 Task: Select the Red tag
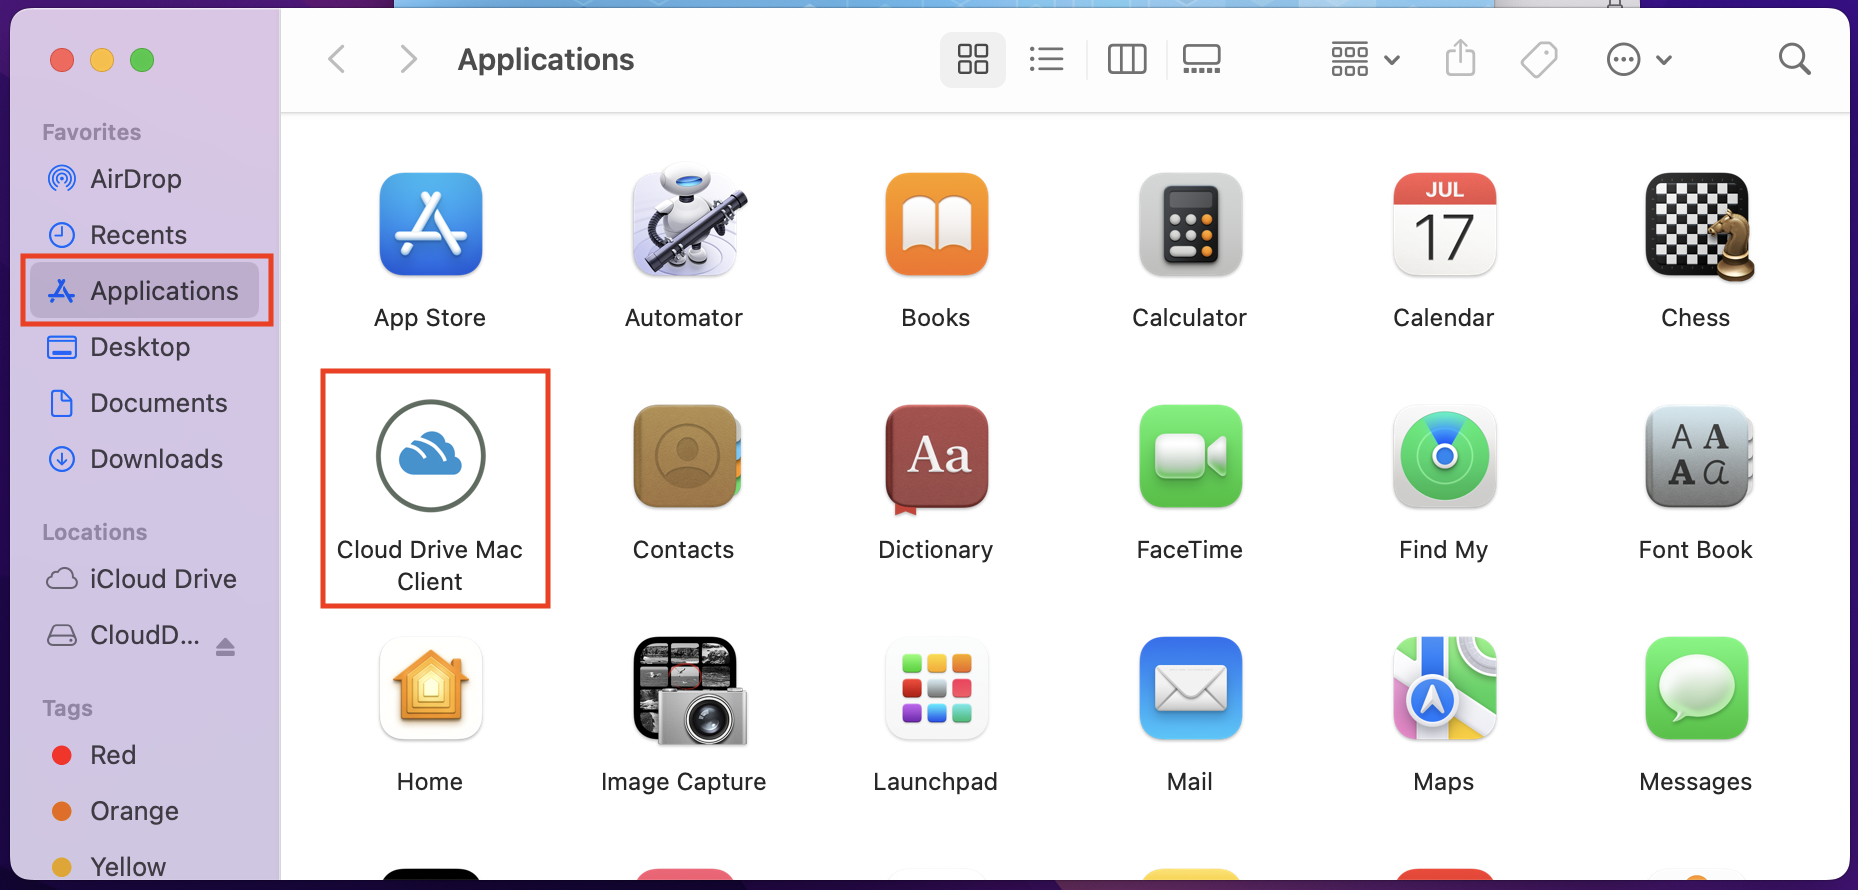point(145,755)
